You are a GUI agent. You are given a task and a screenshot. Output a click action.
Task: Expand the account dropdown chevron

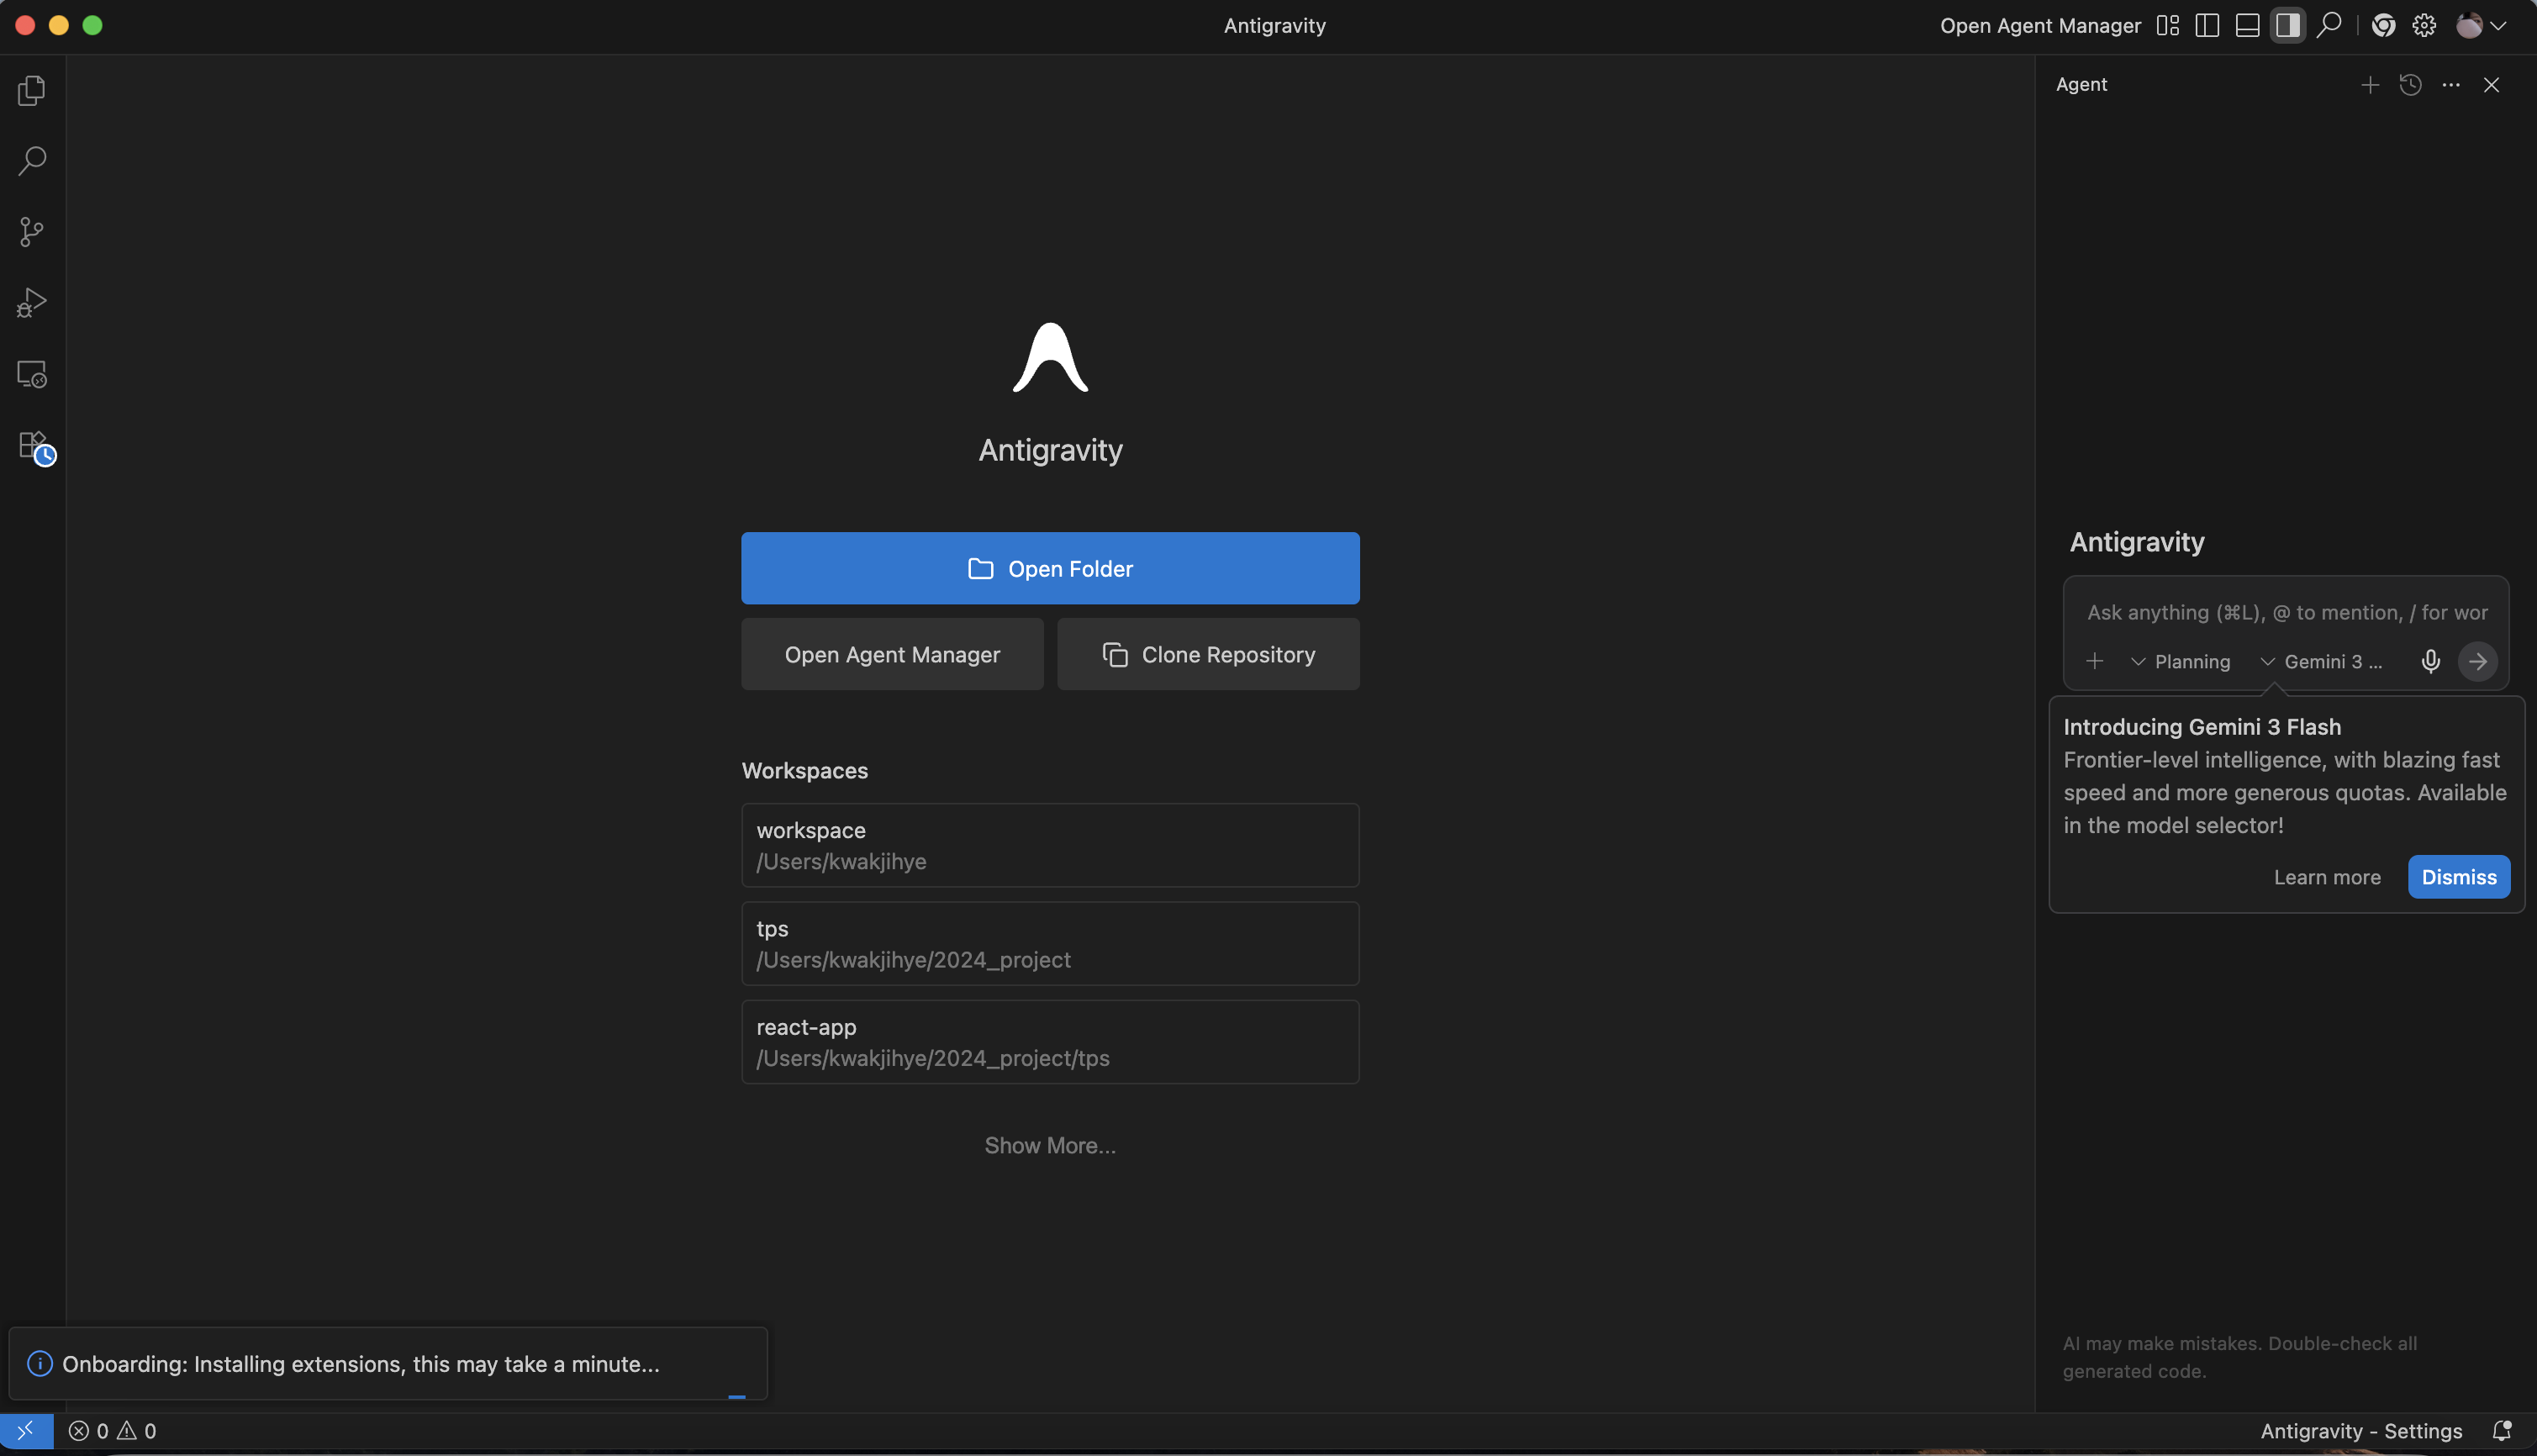2498,26
